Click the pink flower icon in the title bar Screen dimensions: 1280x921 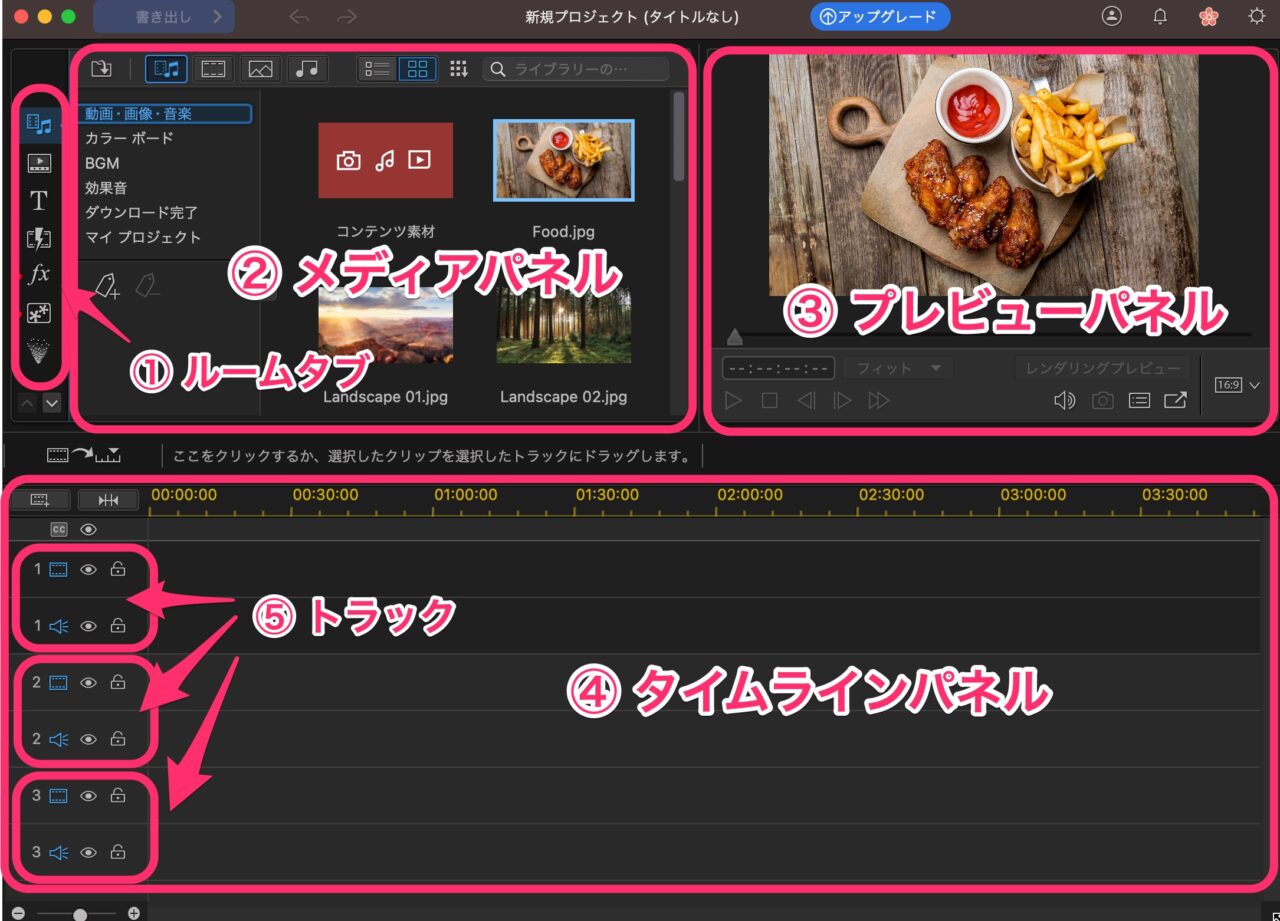(1208, 16)
